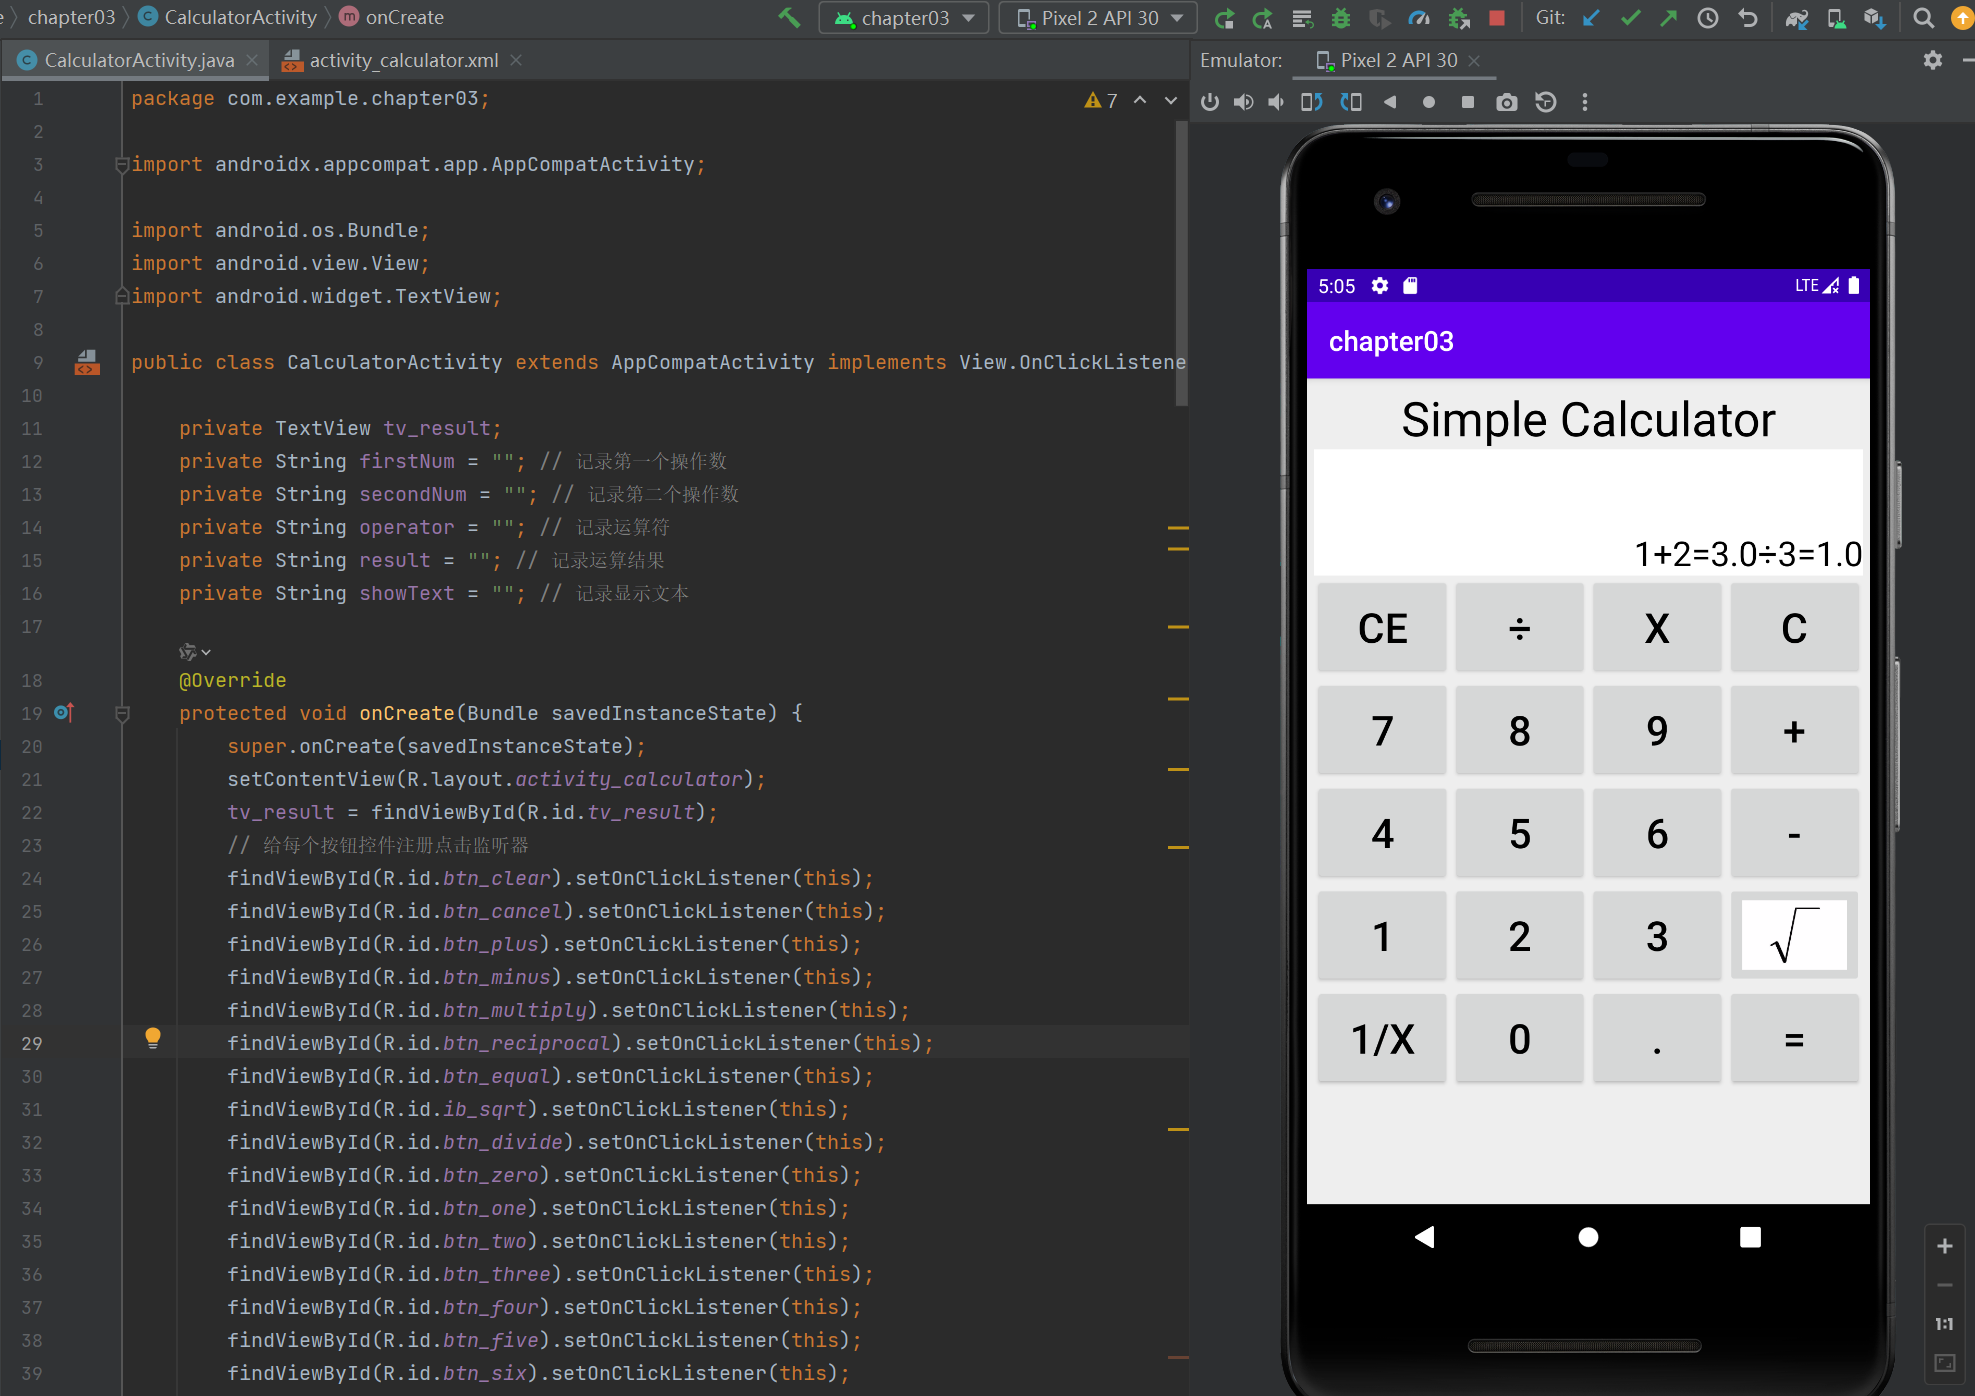Tap the square root image button
This screenshot has width=1975, height=1396.
click(x=1794, y=936)
